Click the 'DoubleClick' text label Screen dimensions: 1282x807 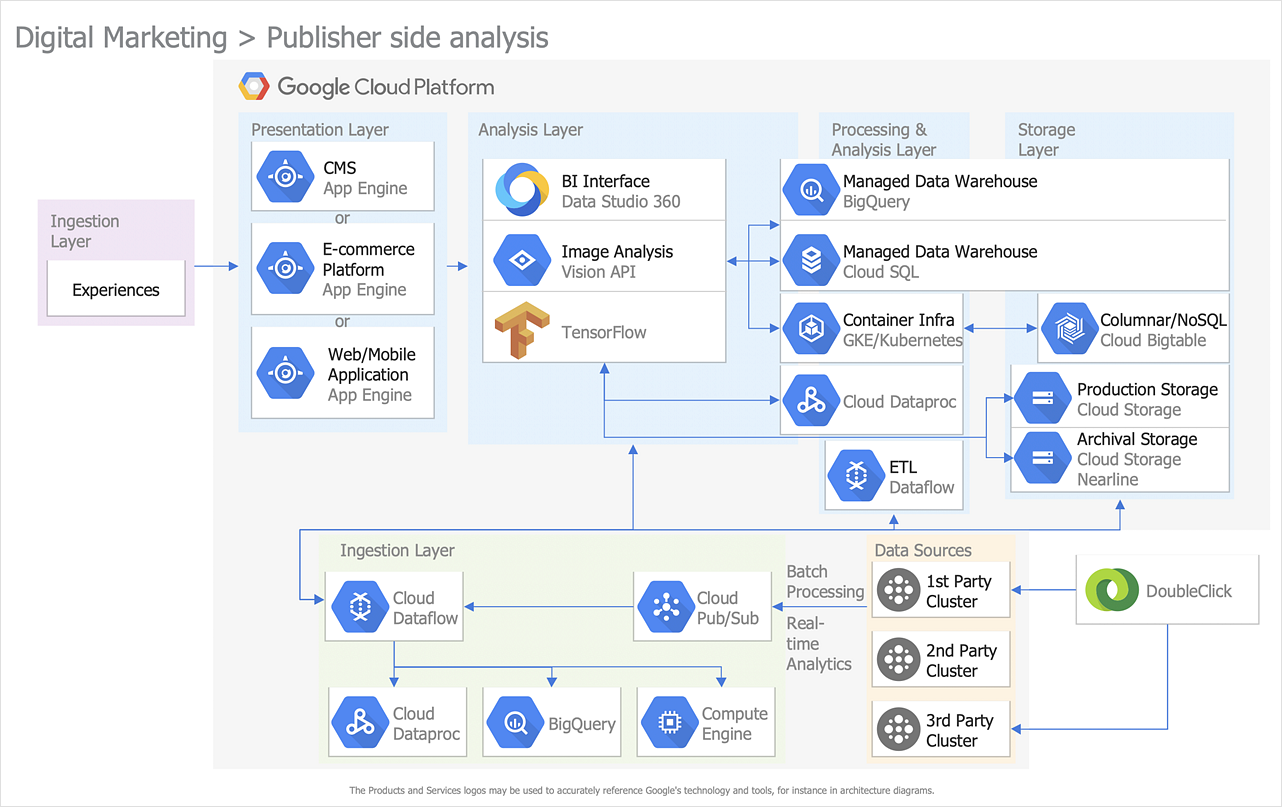[1189, 591]
